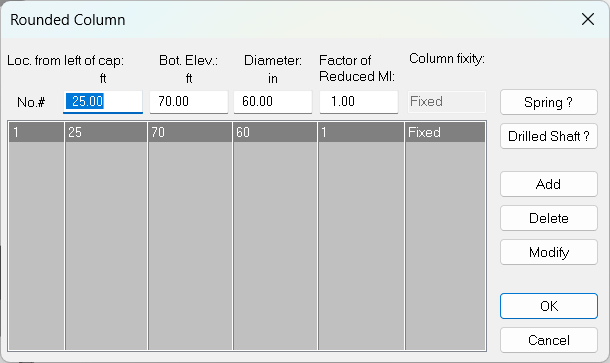Screen dimensions: 610x363
Task: Click the Fixed cell in the table row
Action: pos(445,132)
